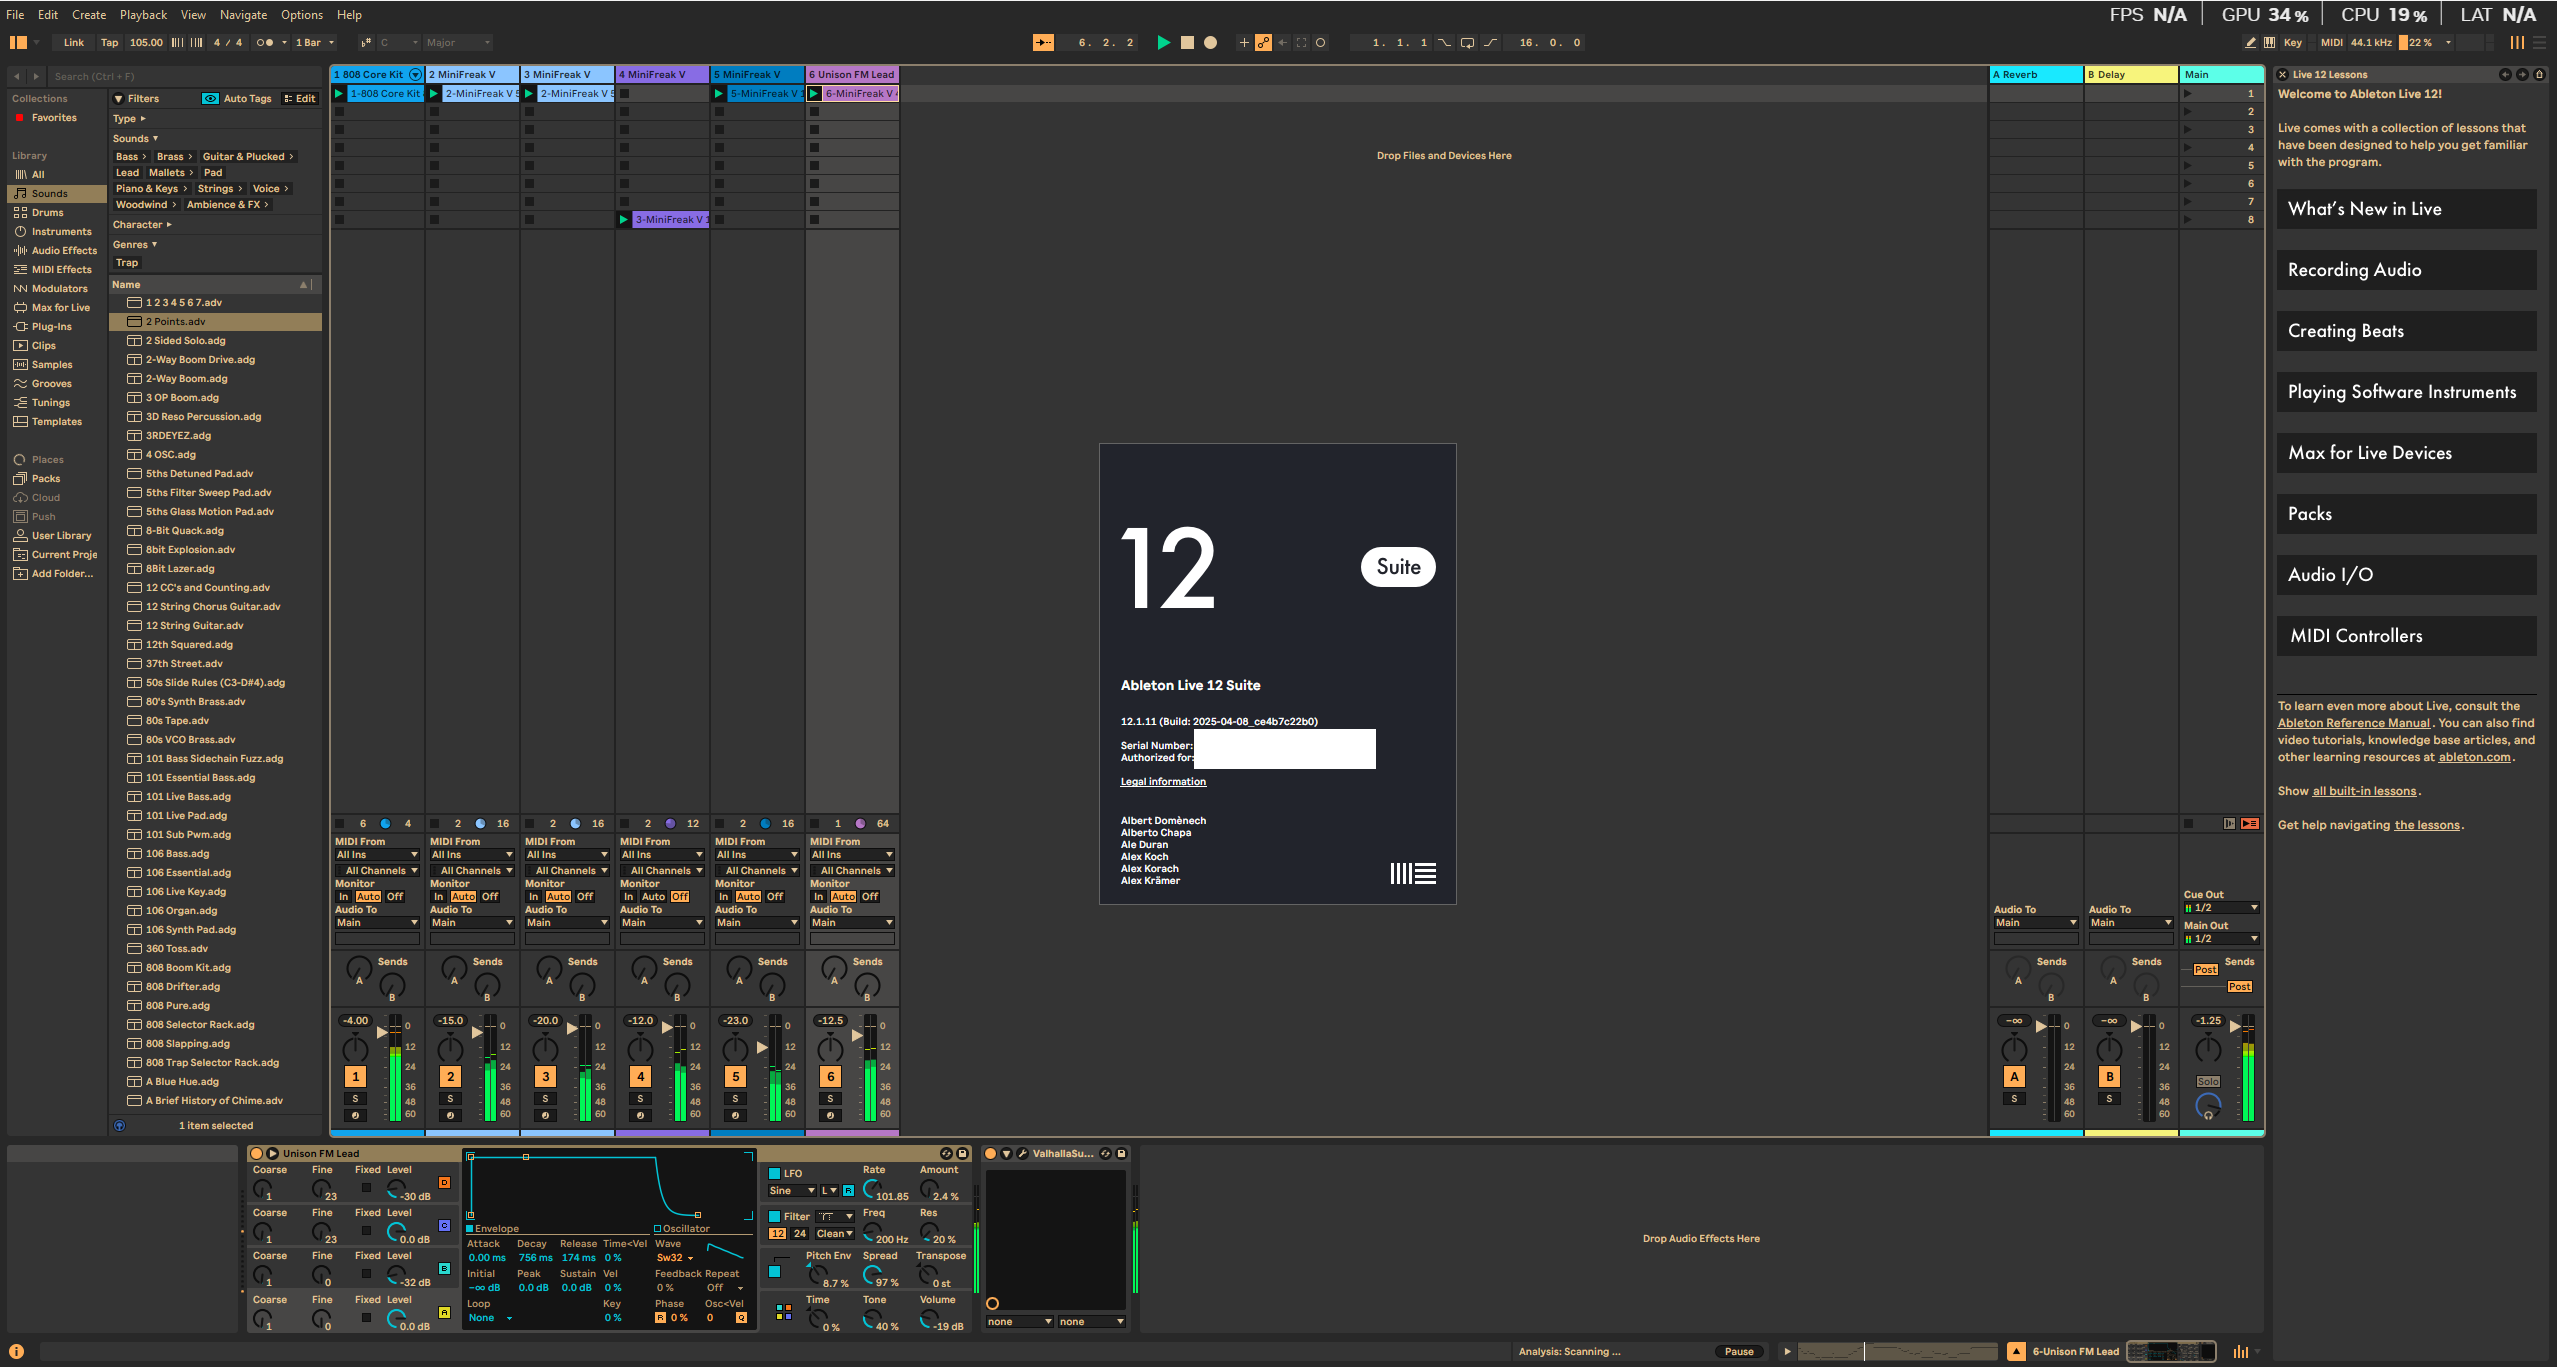
Task: Open track 1 MIDI From All Ins dropdown
Action: pos(377,855)
